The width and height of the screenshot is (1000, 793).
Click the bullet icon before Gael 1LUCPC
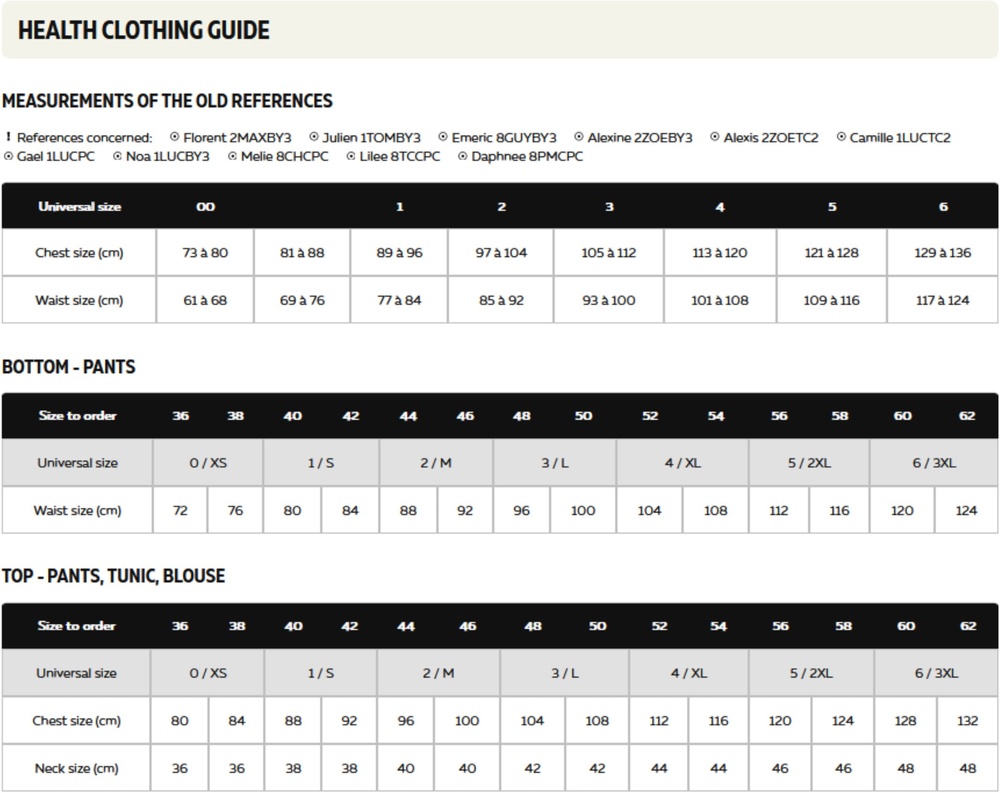8,156
